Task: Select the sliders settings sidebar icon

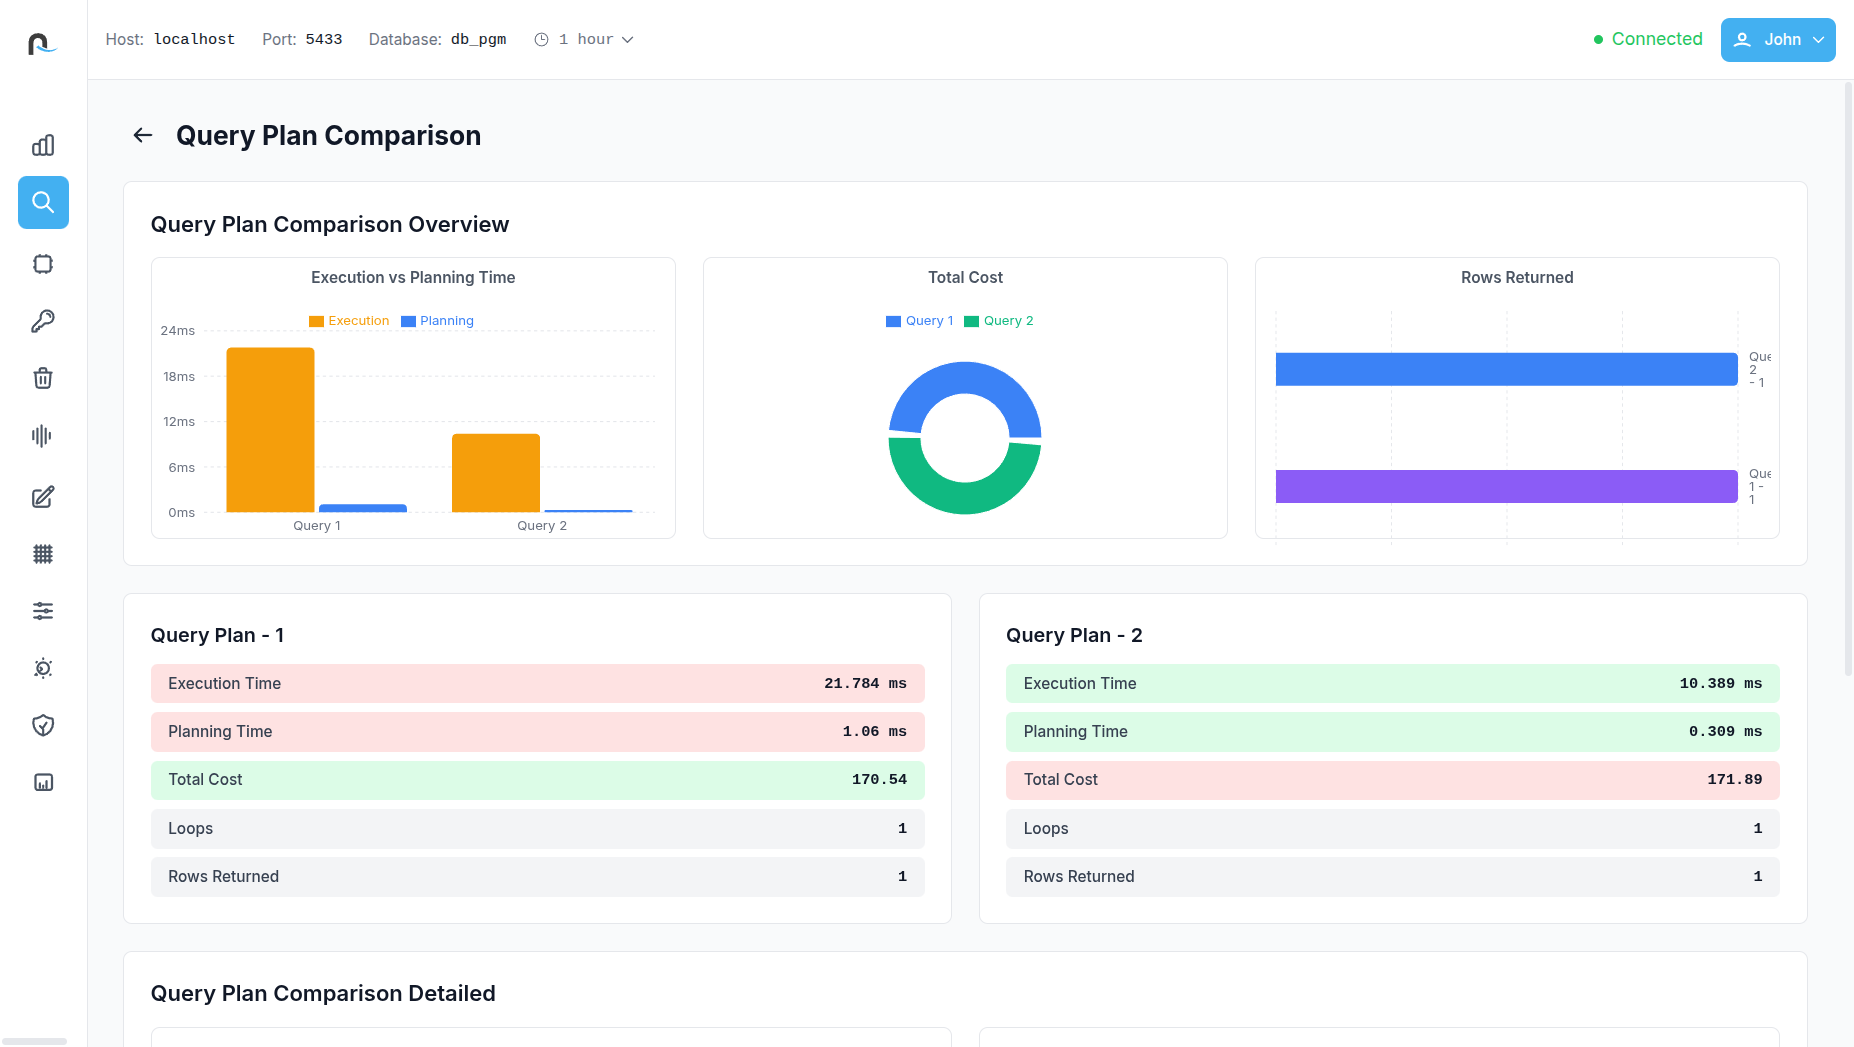Action: click(x=43, y=611)
